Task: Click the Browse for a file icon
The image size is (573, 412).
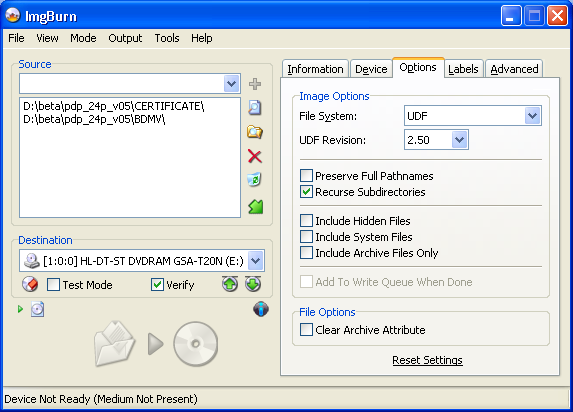Action: [x=255, y=107]
